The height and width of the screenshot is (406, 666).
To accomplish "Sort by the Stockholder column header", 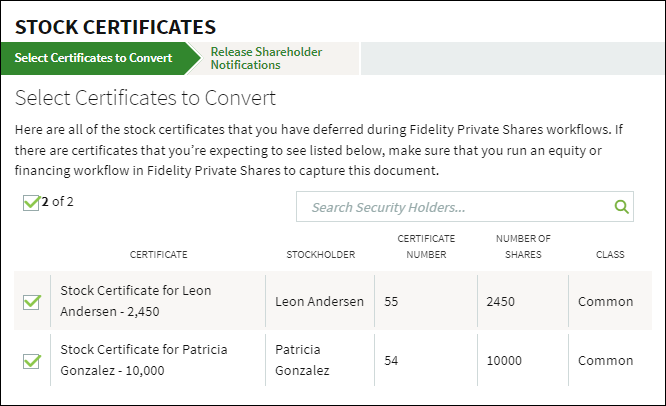I will pyautogui.click(x=320, y=255).
